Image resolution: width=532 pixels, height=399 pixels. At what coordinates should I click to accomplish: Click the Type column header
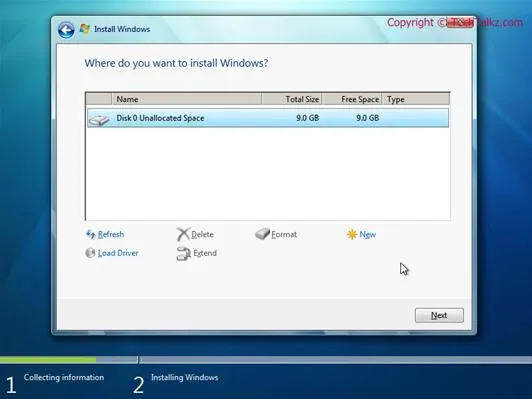[416, 99]
